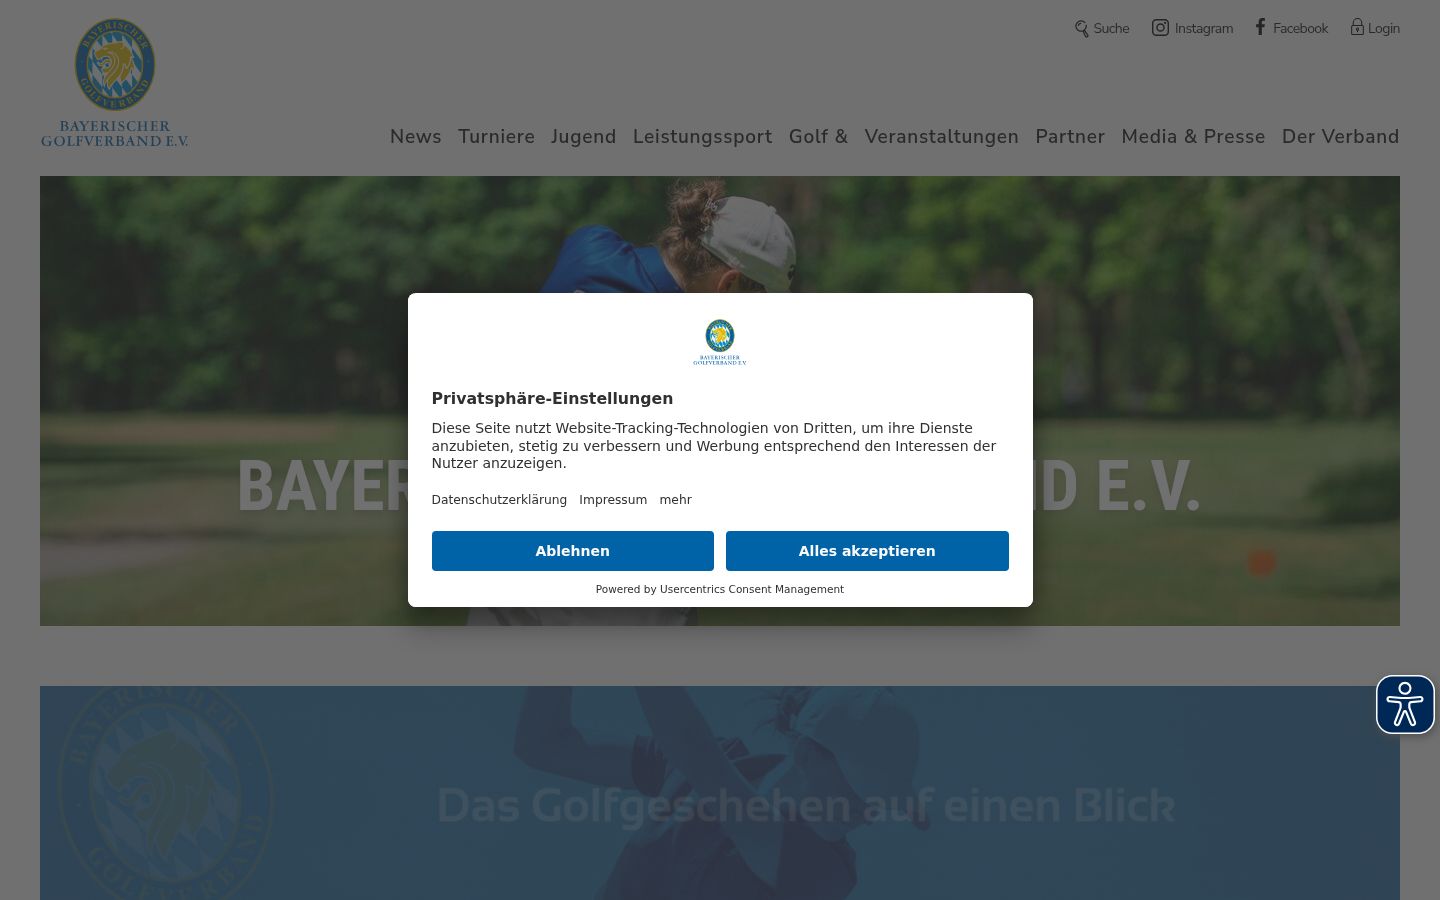Click the Ablehnen button
Screen dimensions: 1440x900
coord(573,551)
